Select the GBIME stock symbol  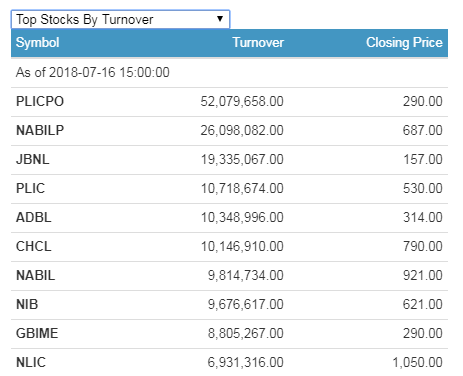(x=37, y=333)
